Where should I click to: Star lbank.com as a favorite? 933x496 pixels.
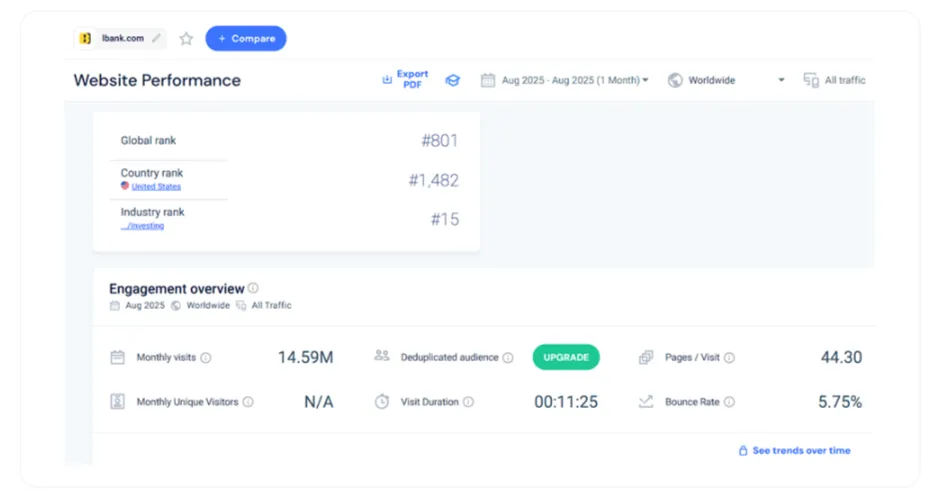(186, 39)
